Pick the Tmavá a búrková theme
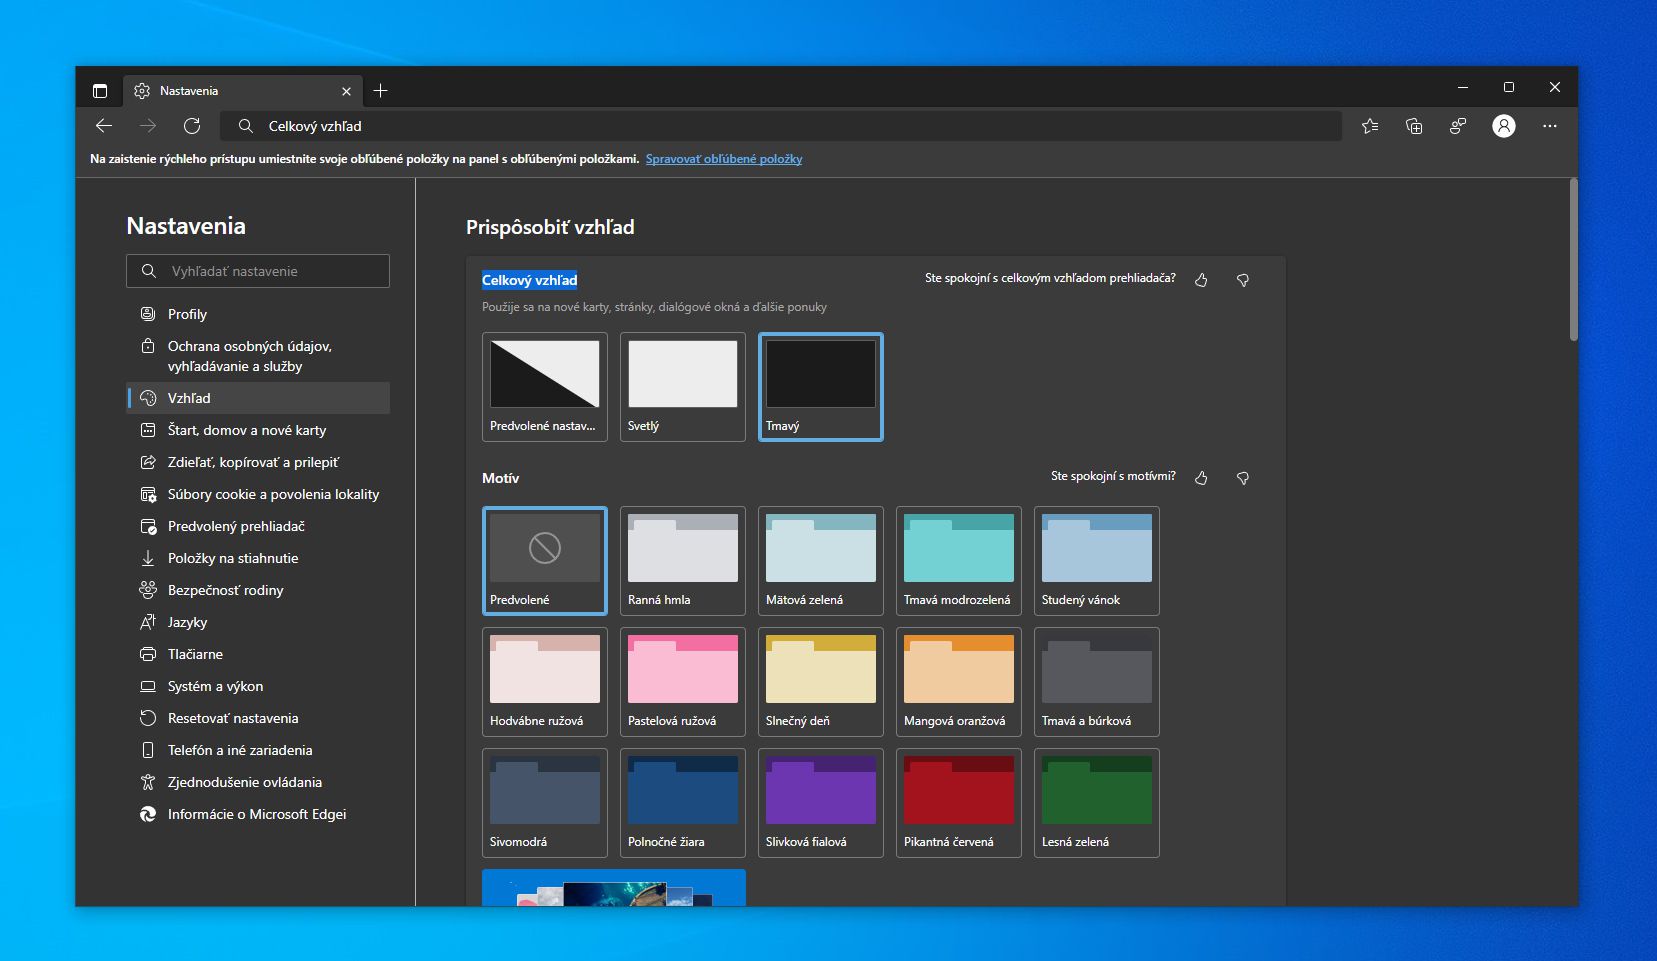The width and height of the screenshot is (1657, 961). point(1097,682)
